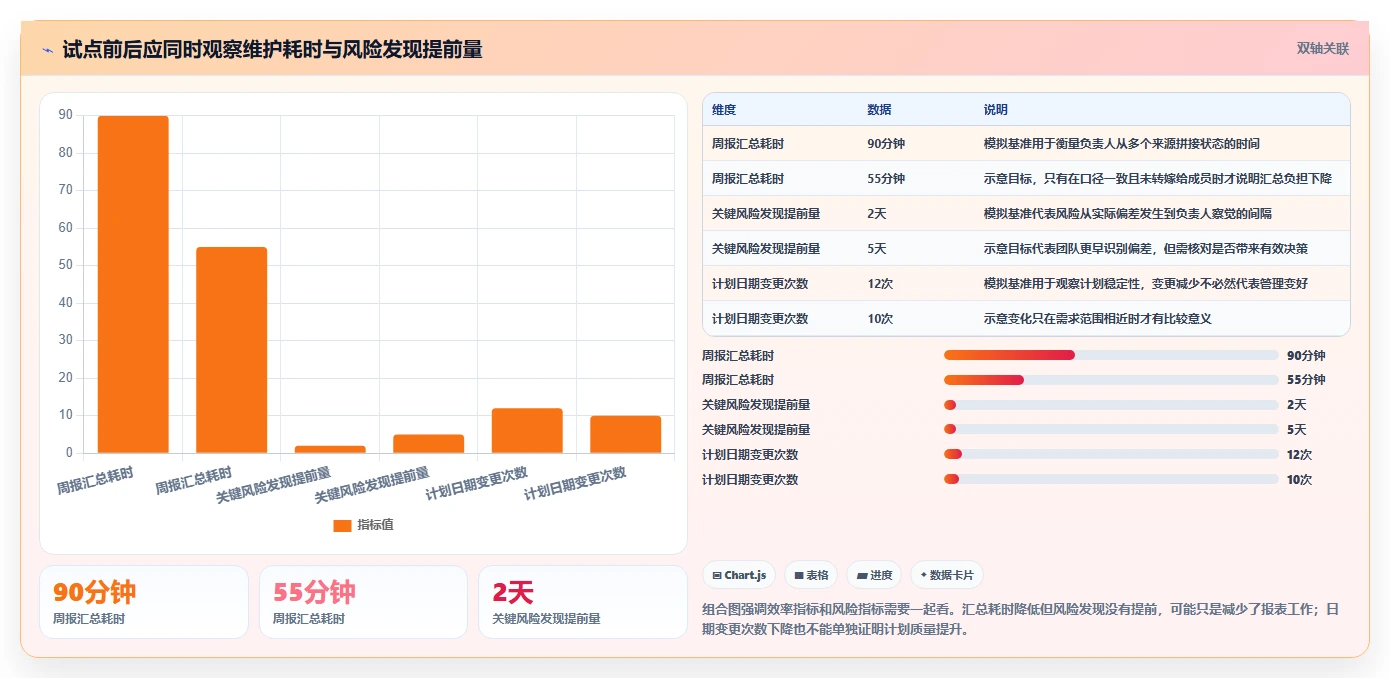Click the y-axis label 0 on the chart
Viewport: 1390px width, 678px height.
pyautogui.click(x=69, y=453)
